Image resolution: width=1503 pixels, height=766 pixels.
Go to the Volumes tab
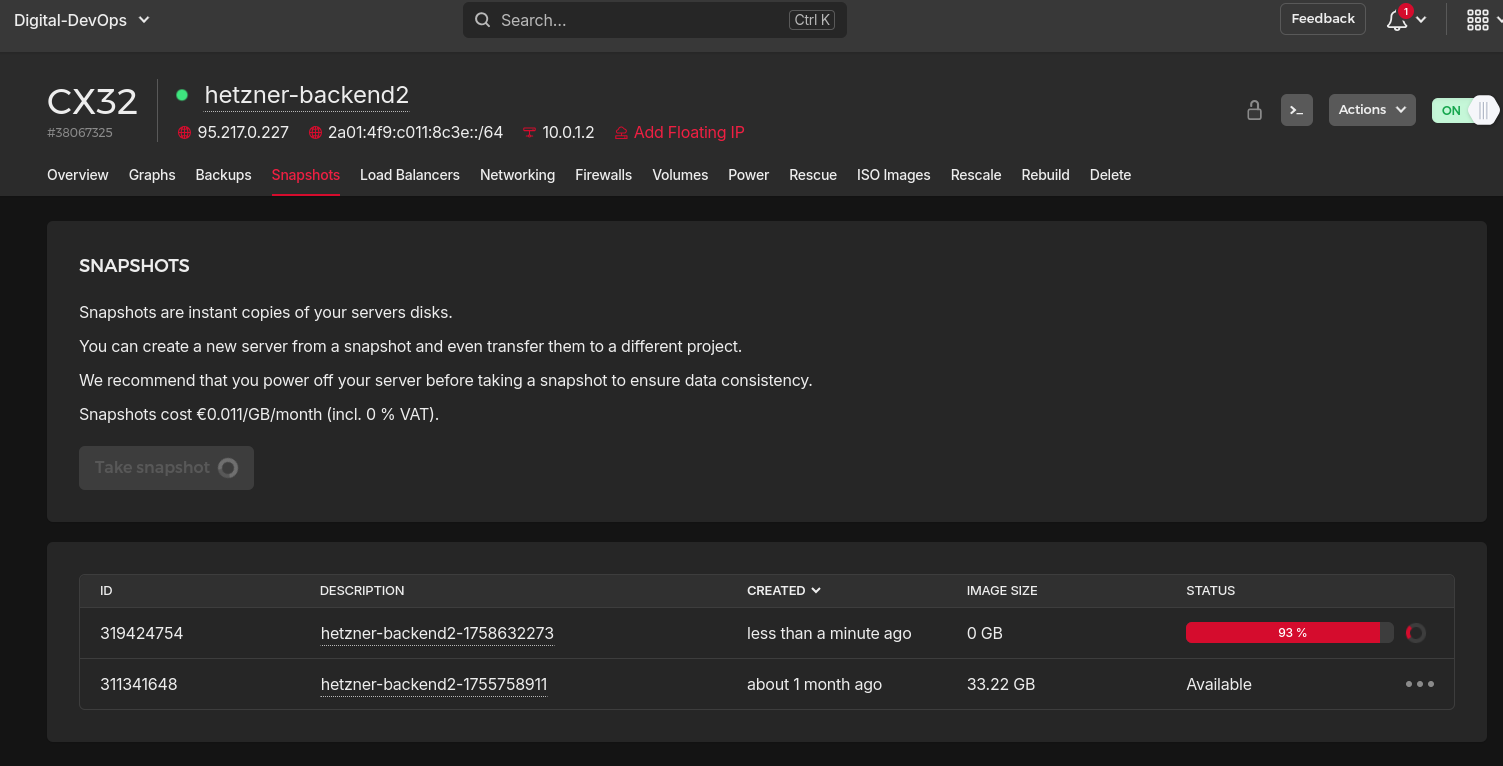pos(681,175)
